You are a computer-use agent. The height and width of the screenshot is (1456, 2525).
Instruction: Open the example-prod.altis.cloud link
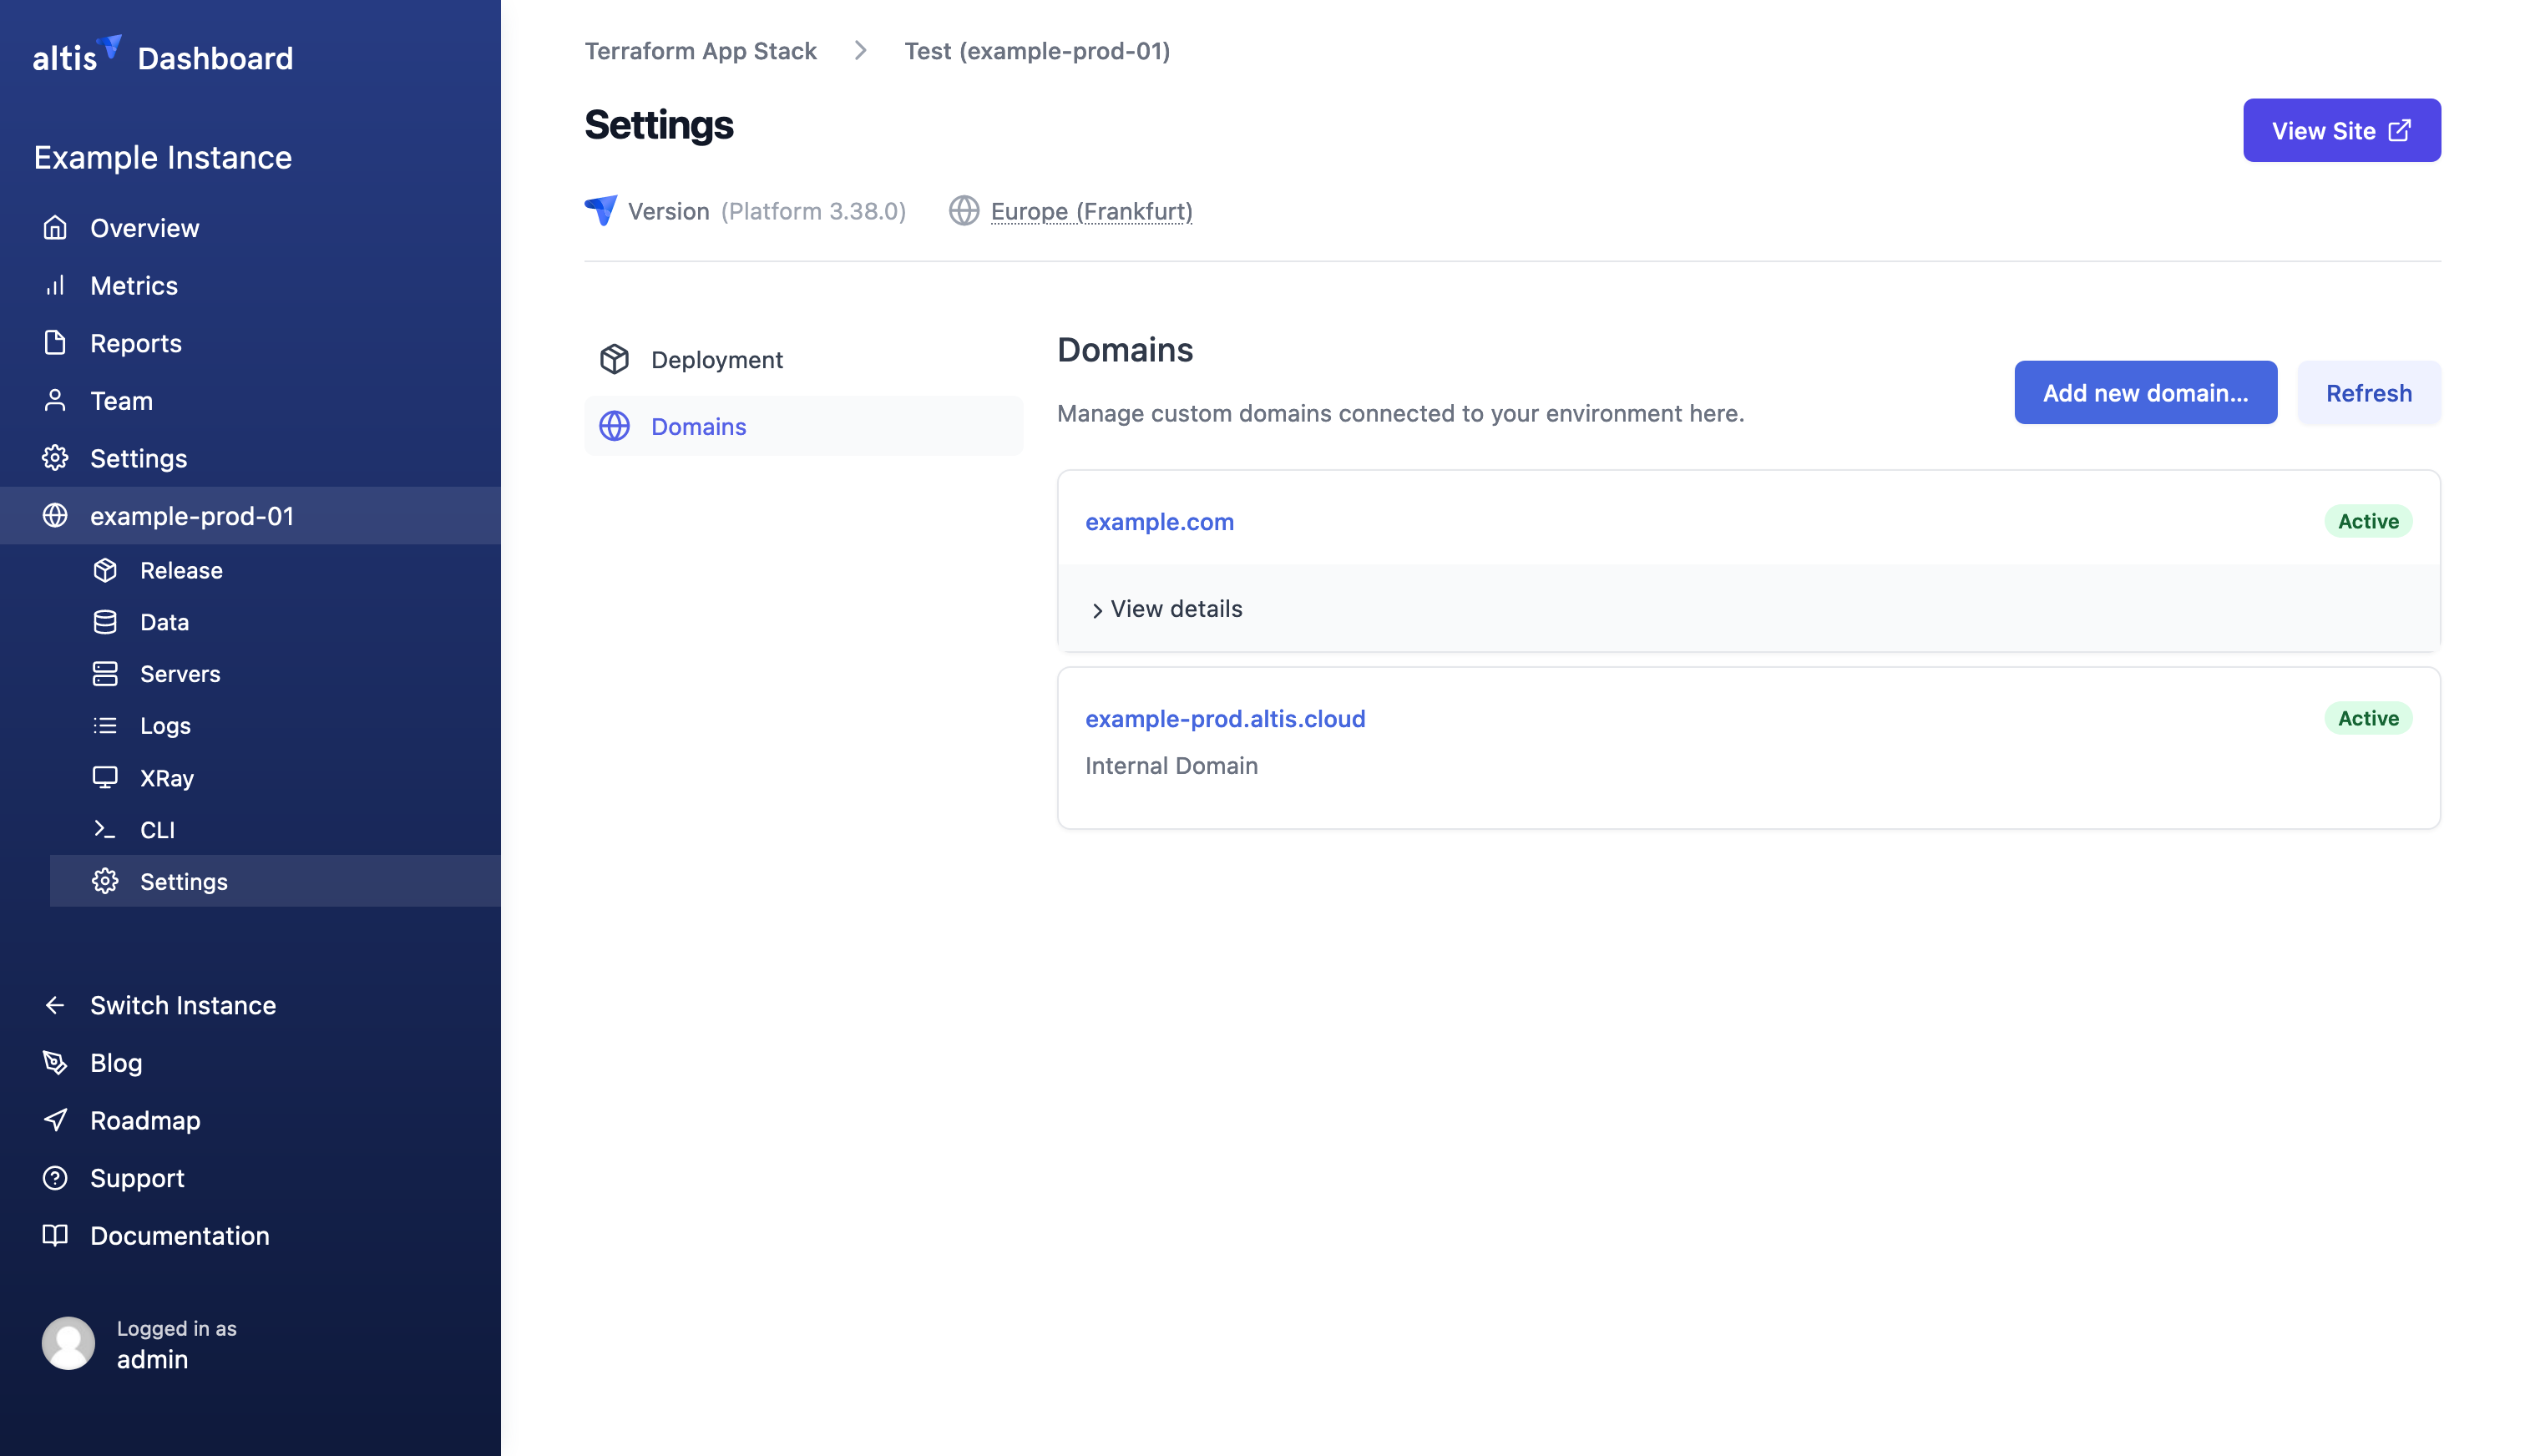(1225, 719)
